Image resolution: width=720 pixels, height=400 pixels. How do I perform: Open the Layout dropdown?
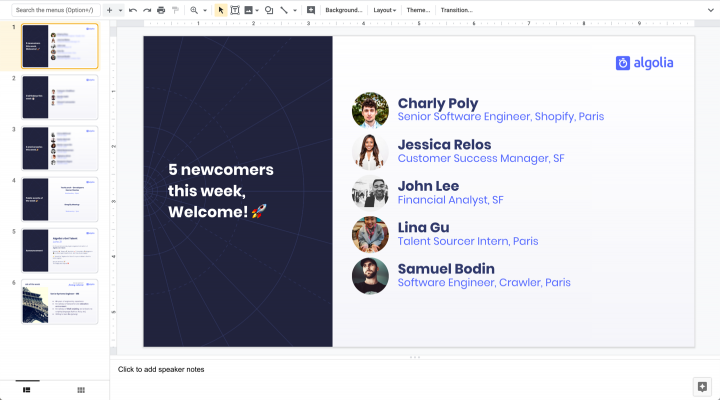point(384,10)
